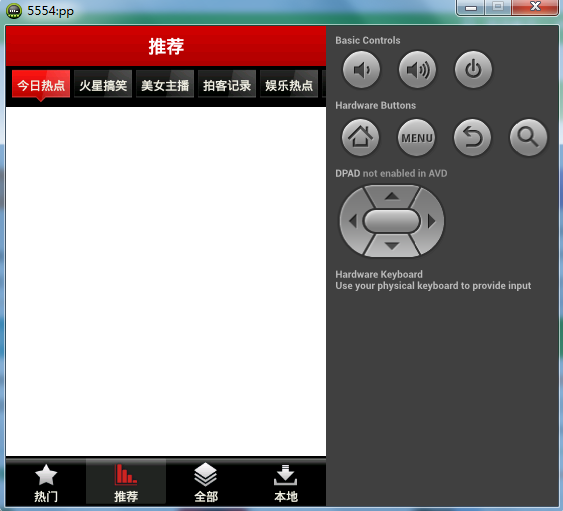Click the DPAD up arrow

392,196
